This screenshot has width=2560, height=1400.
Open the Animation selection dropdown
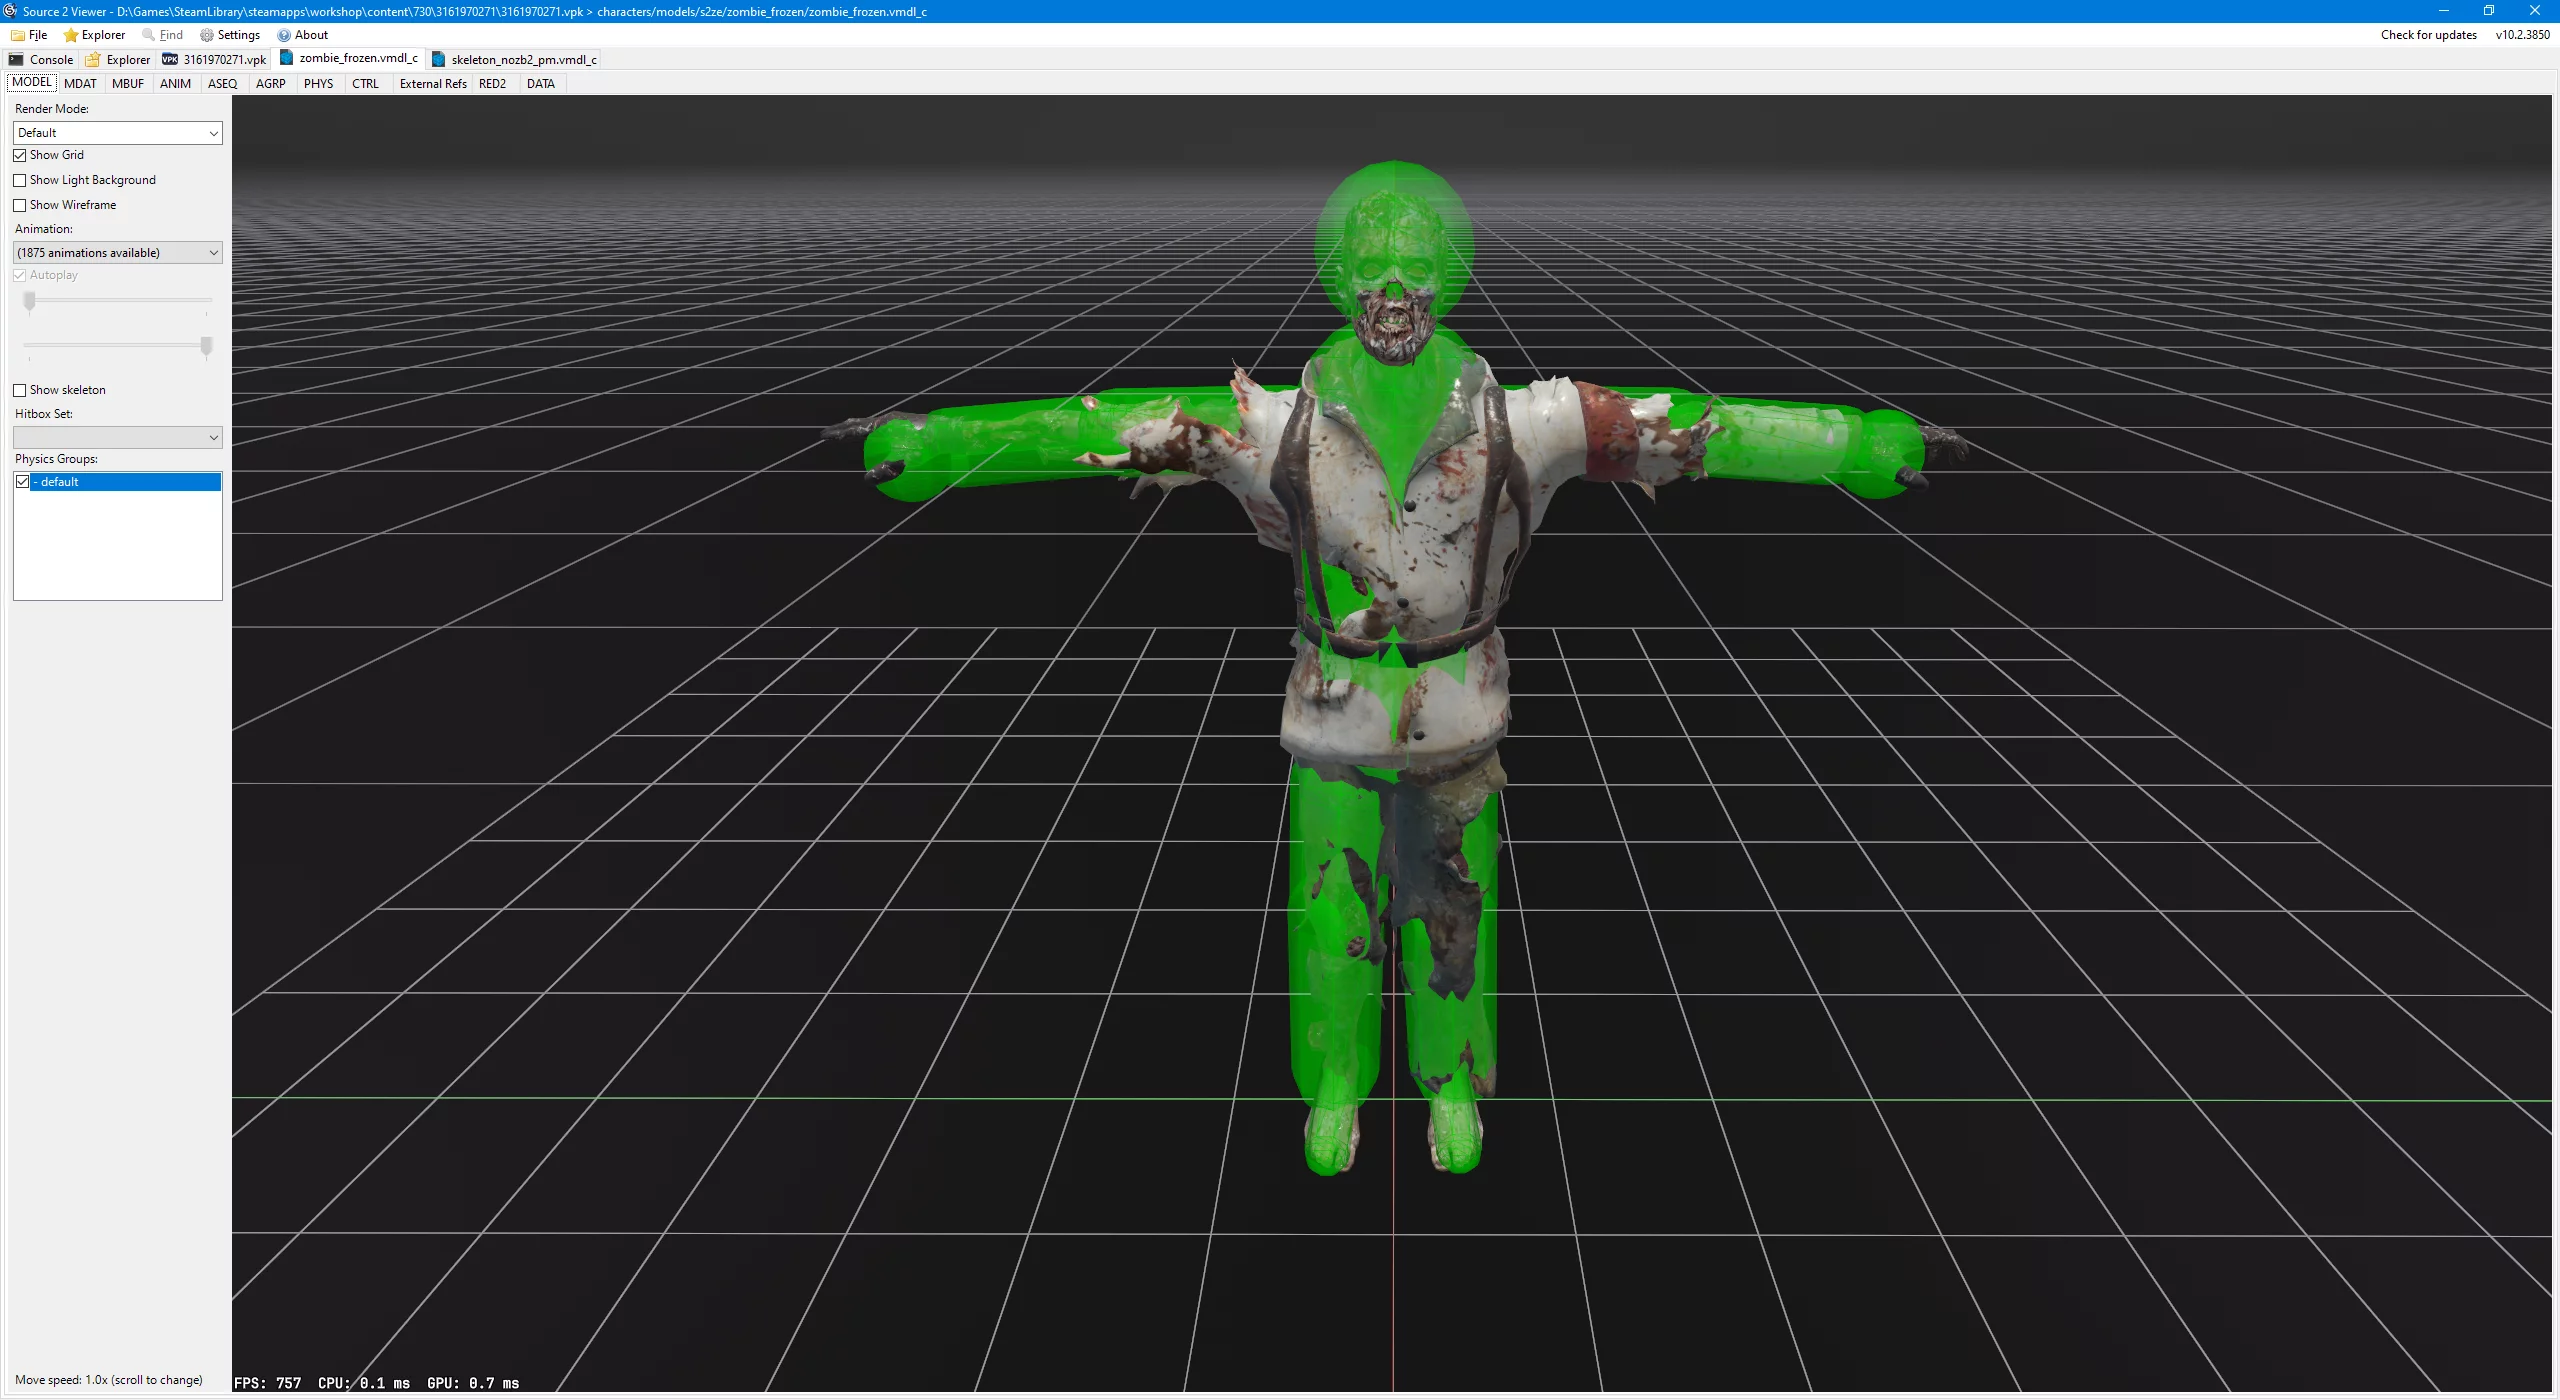pyautogui.click(x=118, y=253)
